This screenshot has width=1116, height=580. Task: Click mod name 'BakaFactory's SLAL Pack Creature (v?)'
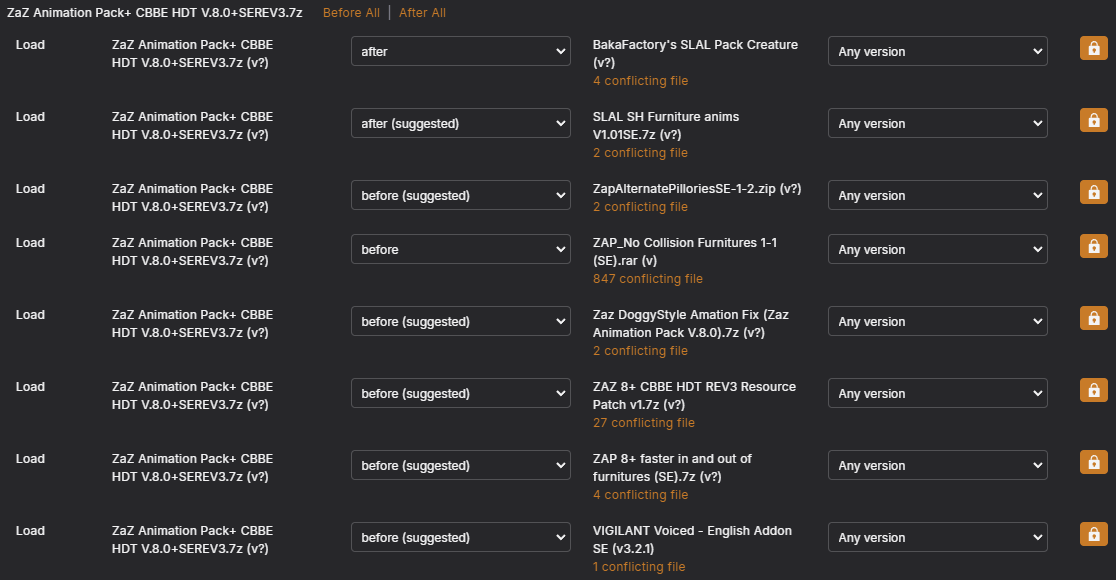click(x=695, y=53)
